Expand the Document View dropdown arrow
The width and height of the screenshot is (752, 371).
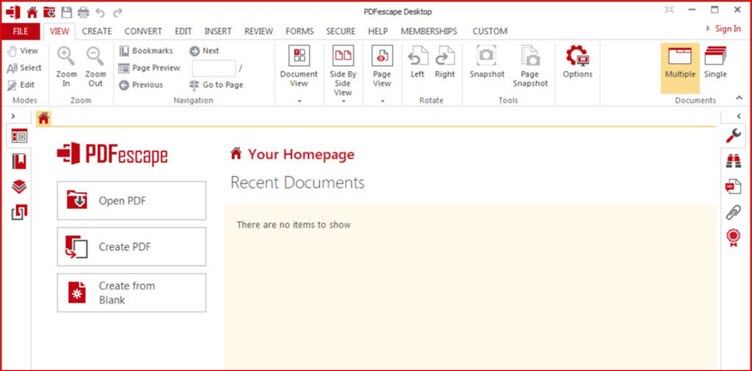pyautogui.click(x=299, y=101)
